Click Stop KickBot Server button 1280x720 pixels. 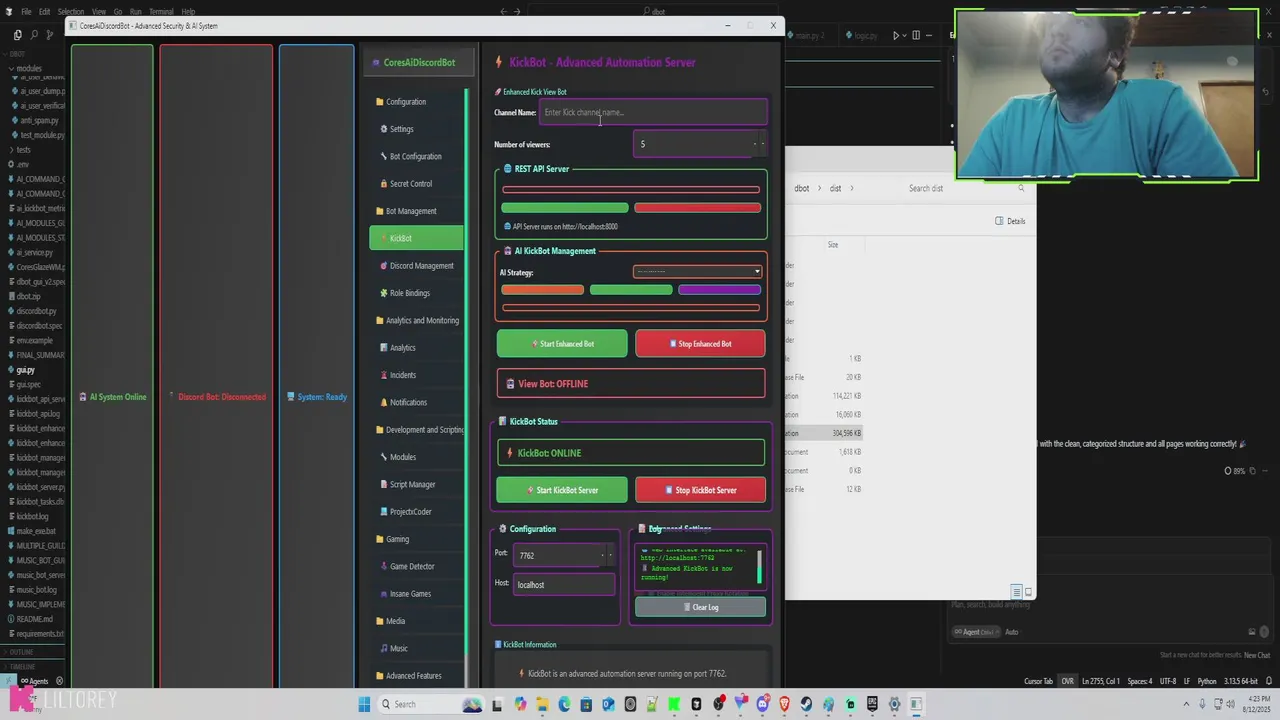point(700,490)
